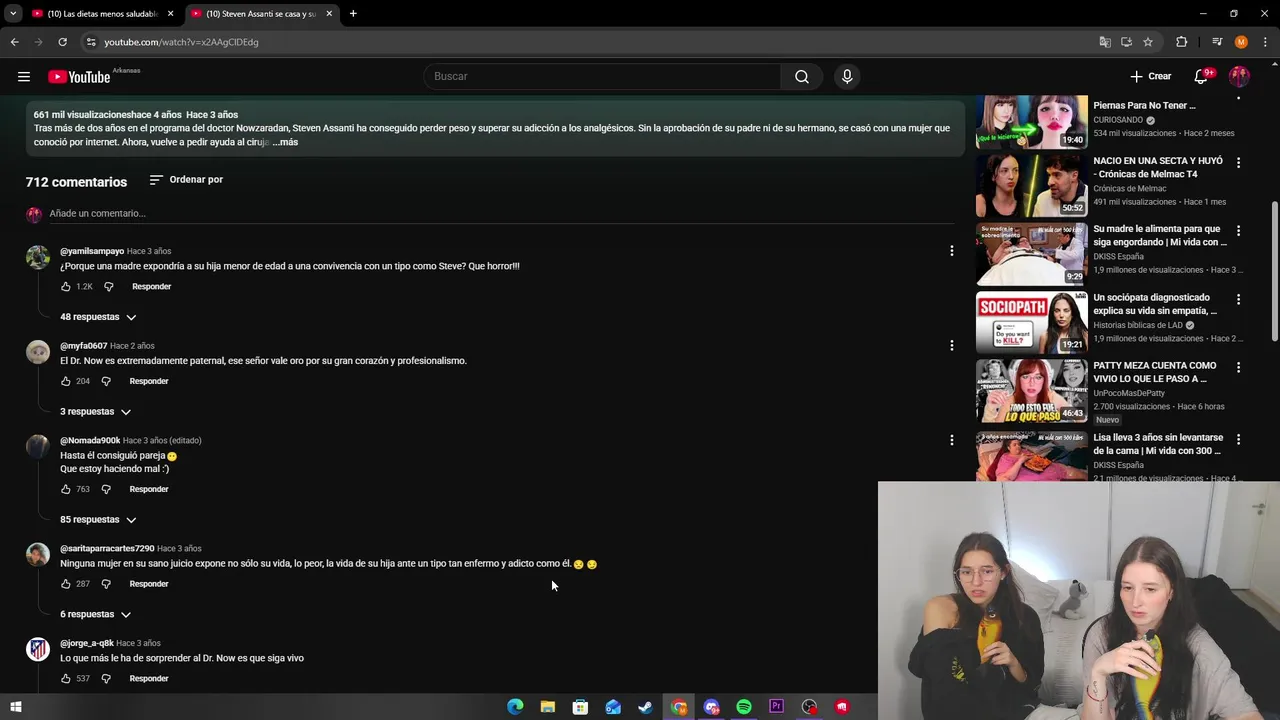
Task: Open options for NACIO EN UNA SECTA video
Action: [1238, 162]
